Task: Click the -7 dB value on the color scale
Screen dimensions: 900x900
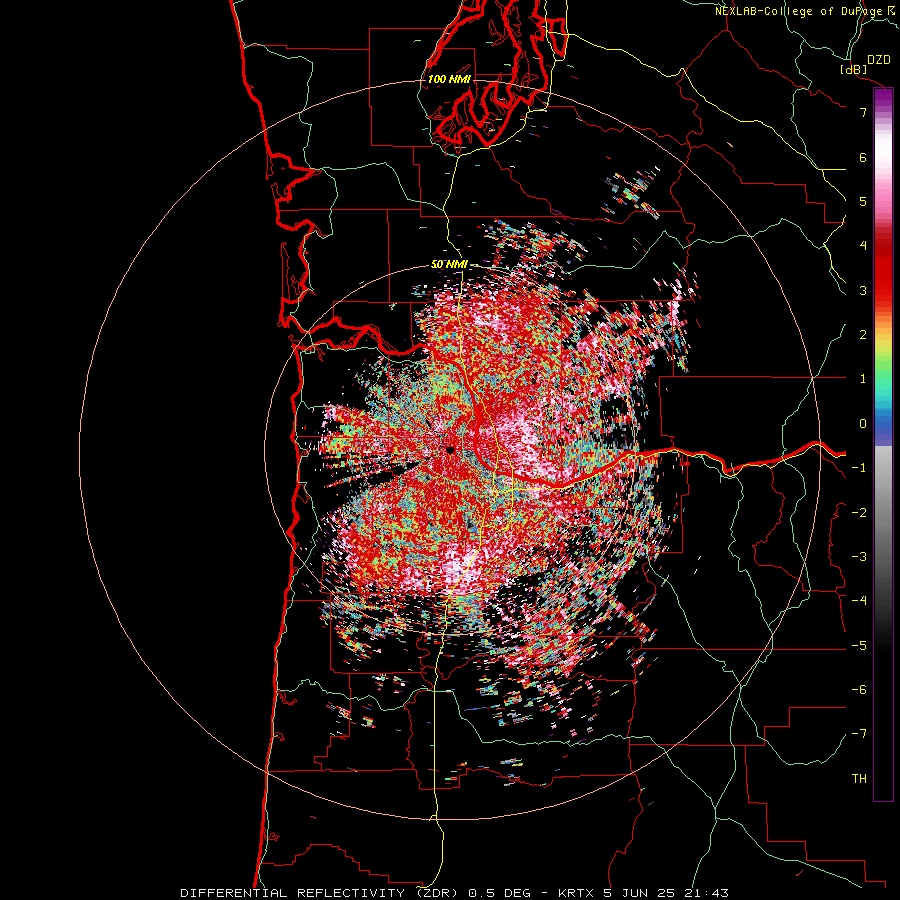Action: coord(859,734)
